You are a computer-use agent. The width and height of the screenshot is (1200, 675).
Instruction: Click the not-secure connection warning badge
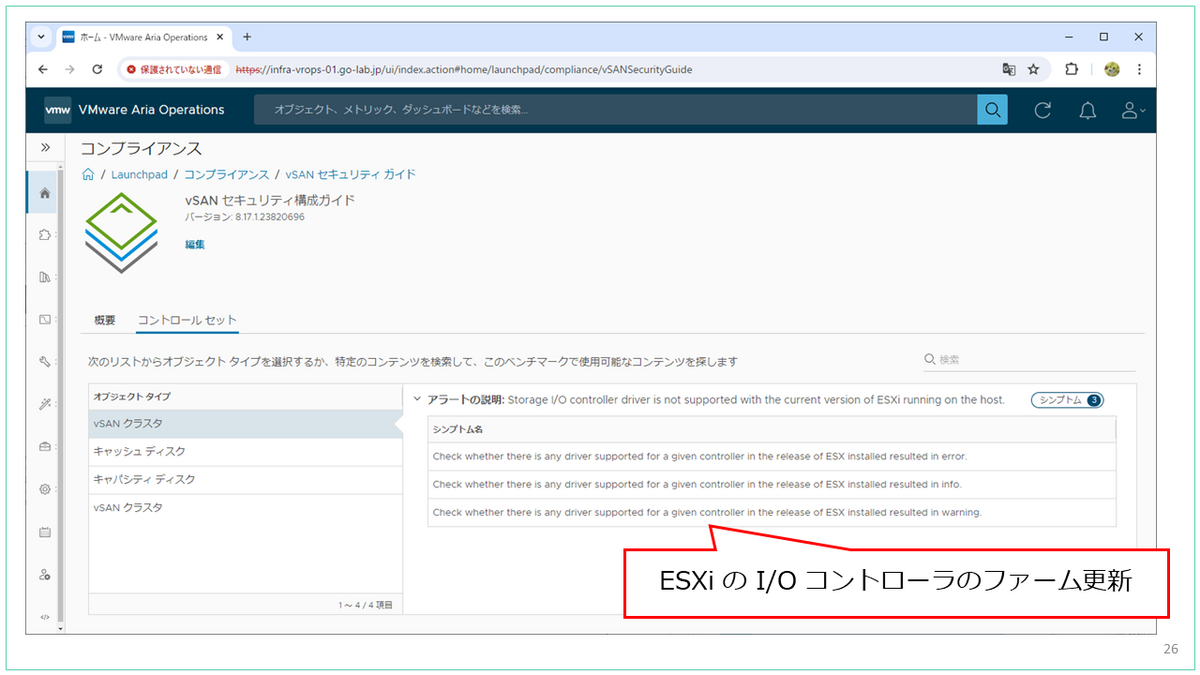(x=173, y=70)
